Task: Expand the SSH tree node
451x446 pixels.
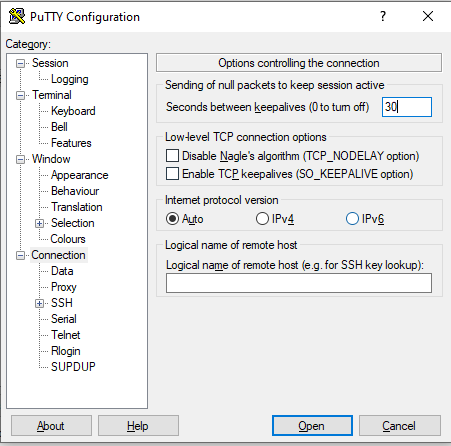Action: pyautogui.click(x=39, y=303)
